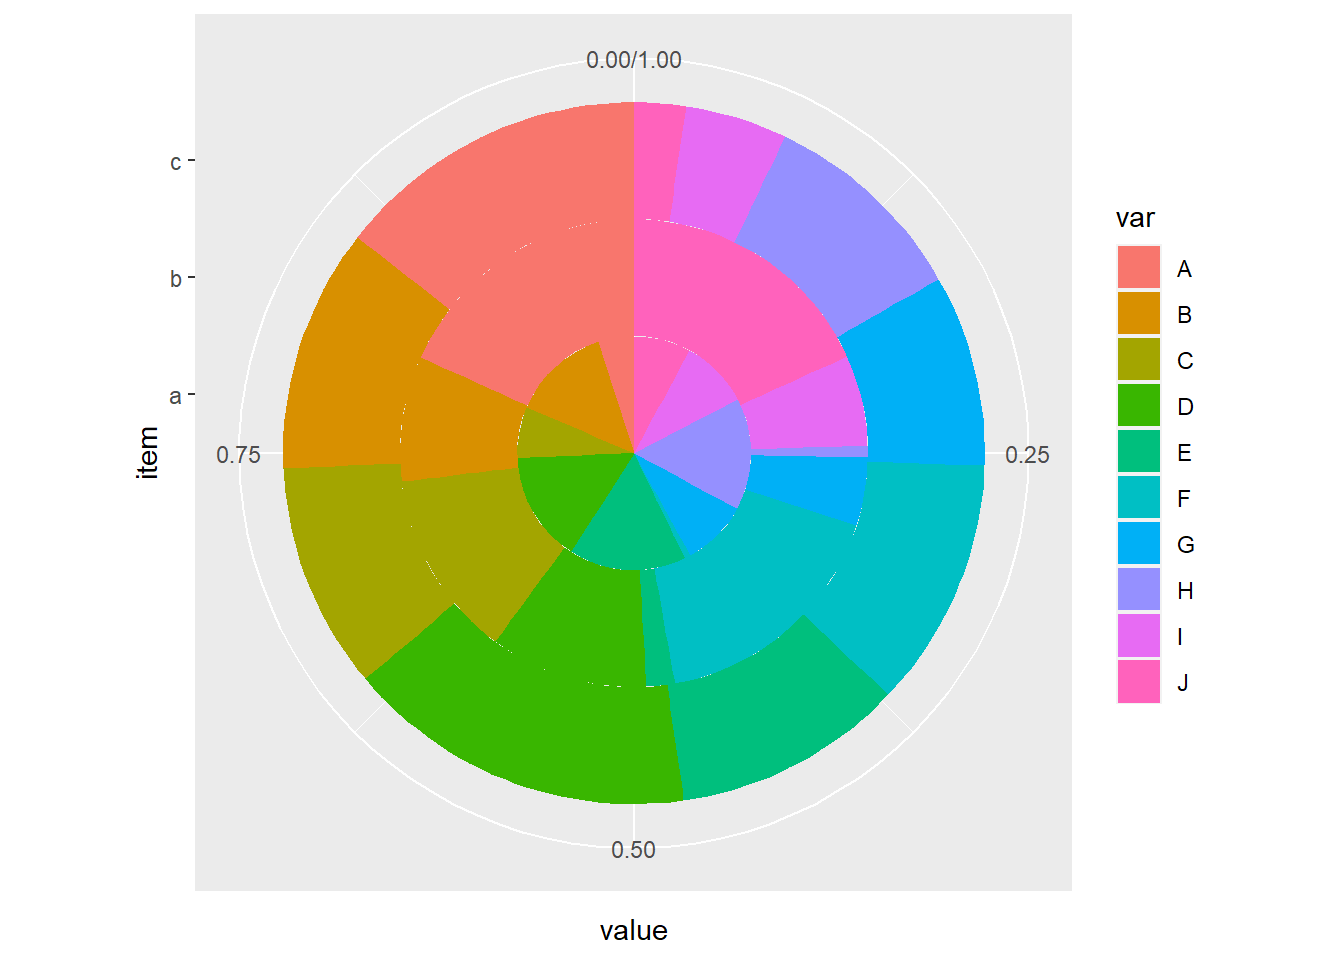Click the legend label E text
Screen dimensions: 1344x960
(1184, 453)
